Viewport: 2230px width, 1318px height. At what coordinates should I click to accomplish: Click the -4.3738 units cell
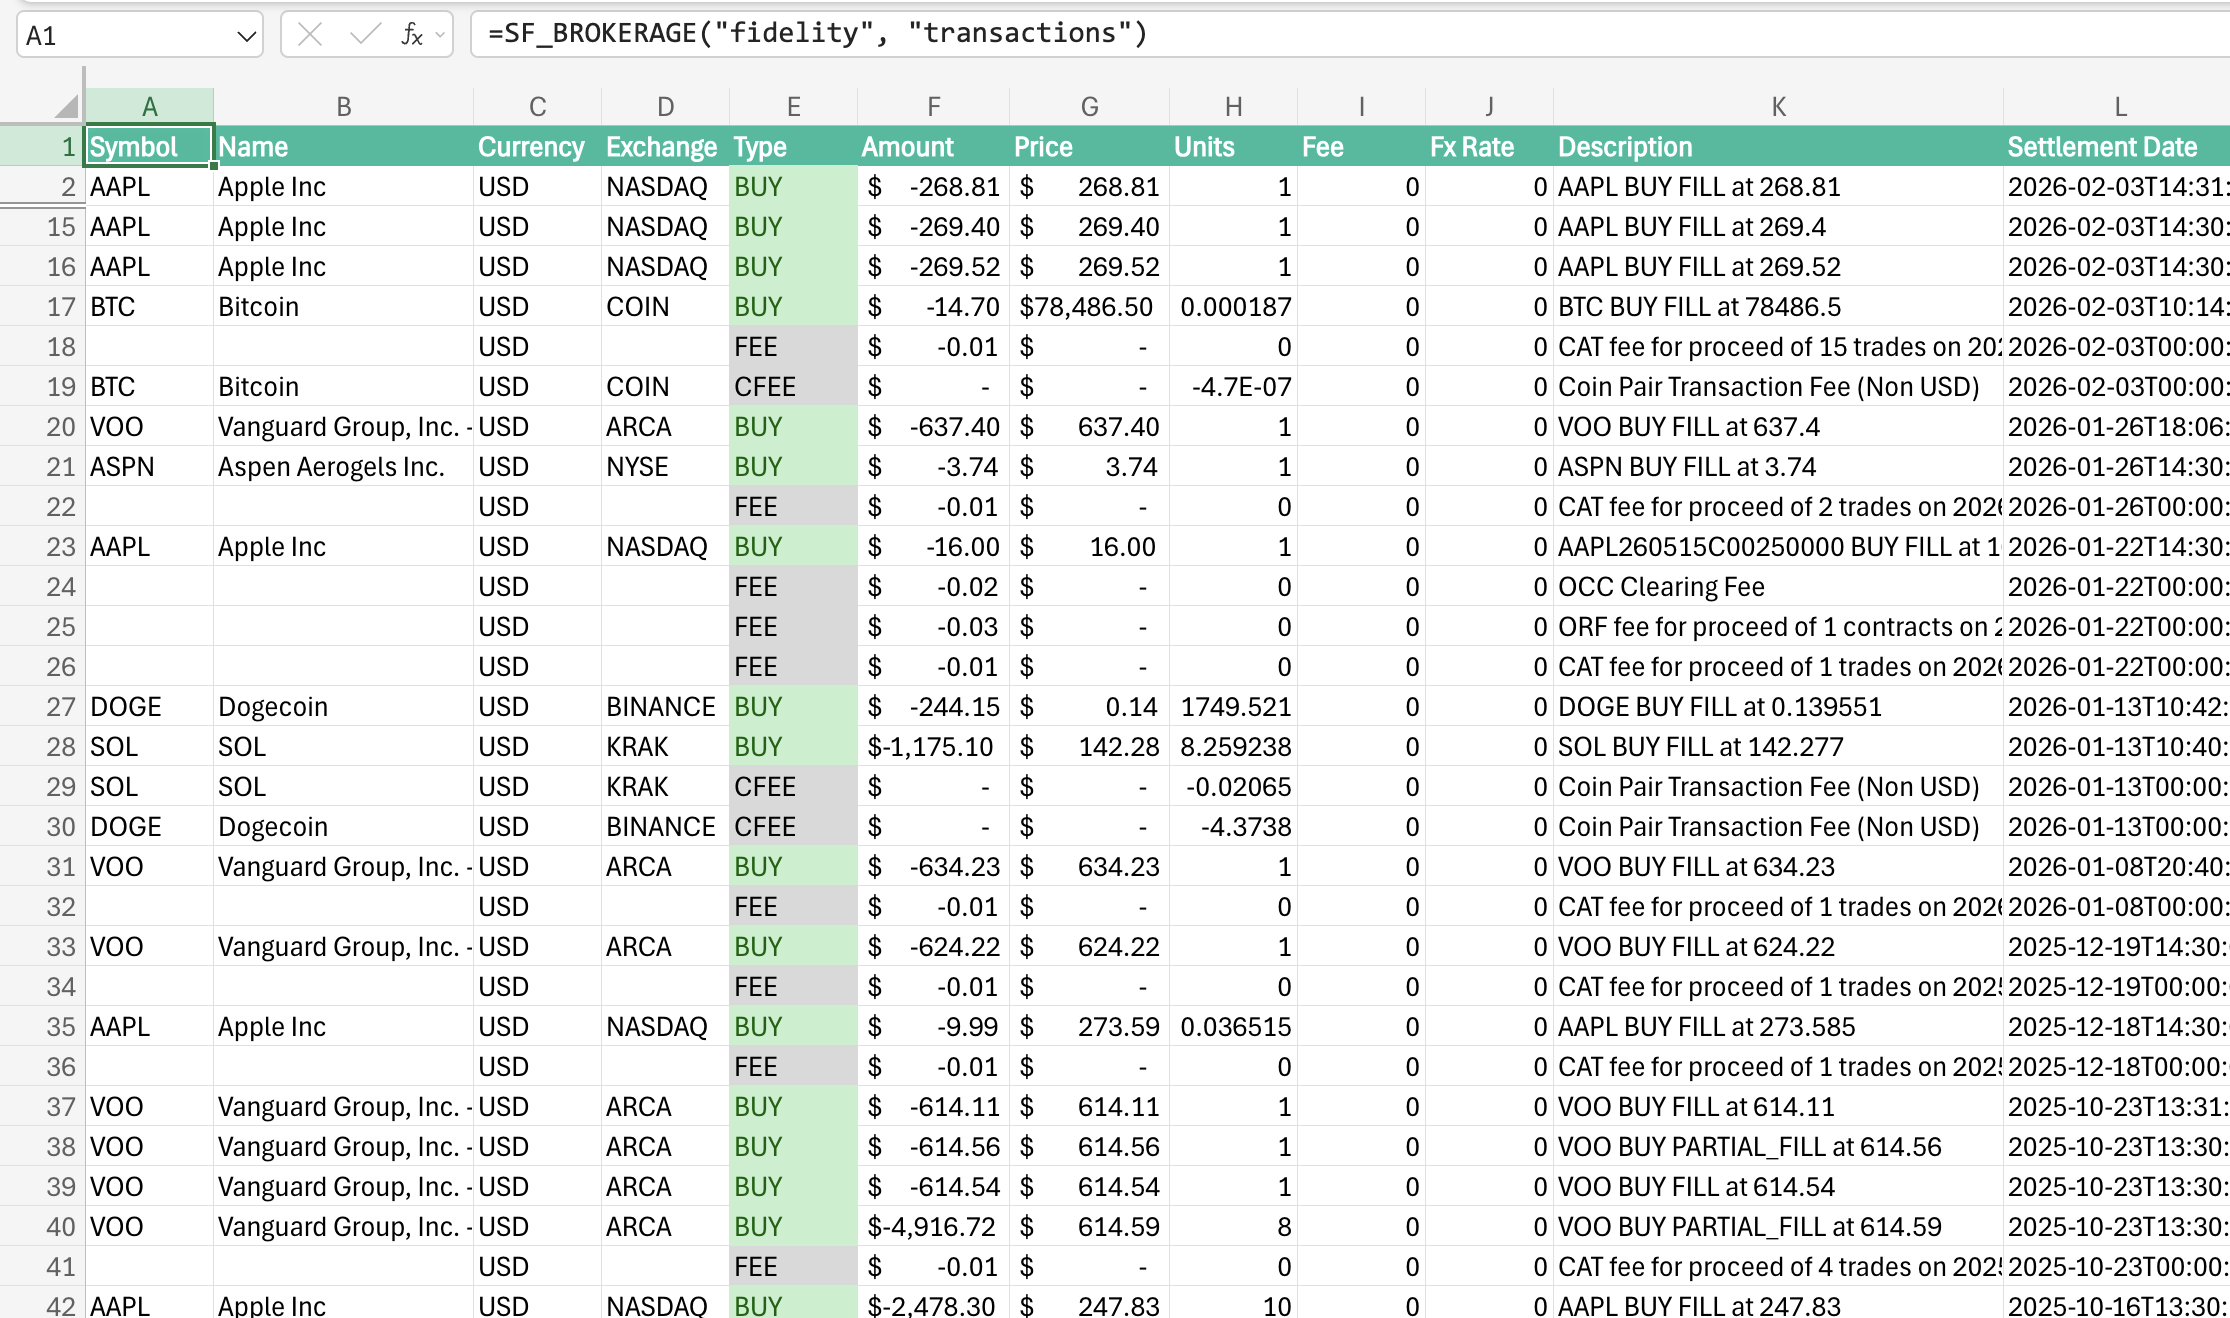coord(1233,826)
